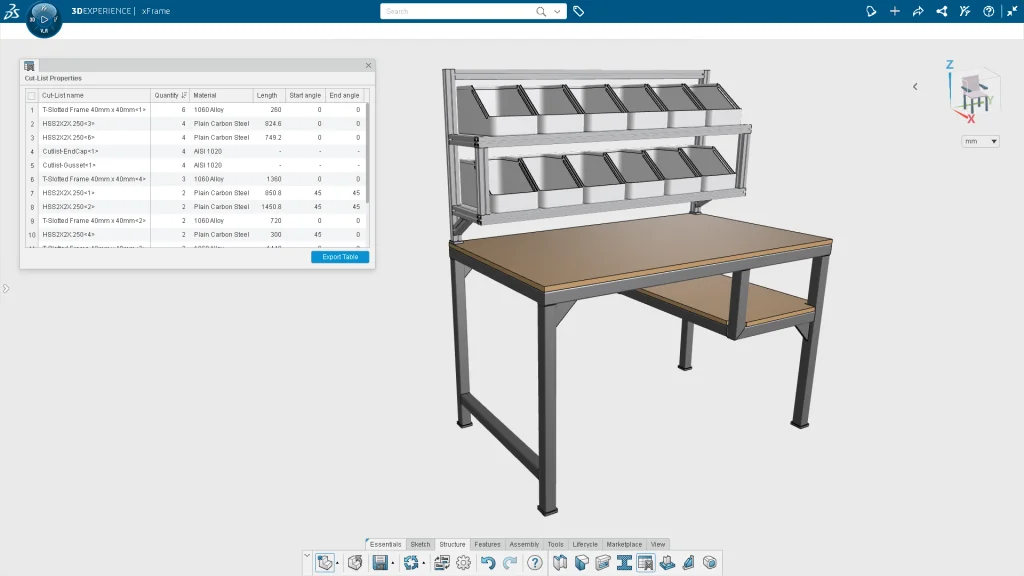Viewport: 1024px width, 576px height.
Task: Expand the left side panel arrow
Action: click(x=6, y=289)
